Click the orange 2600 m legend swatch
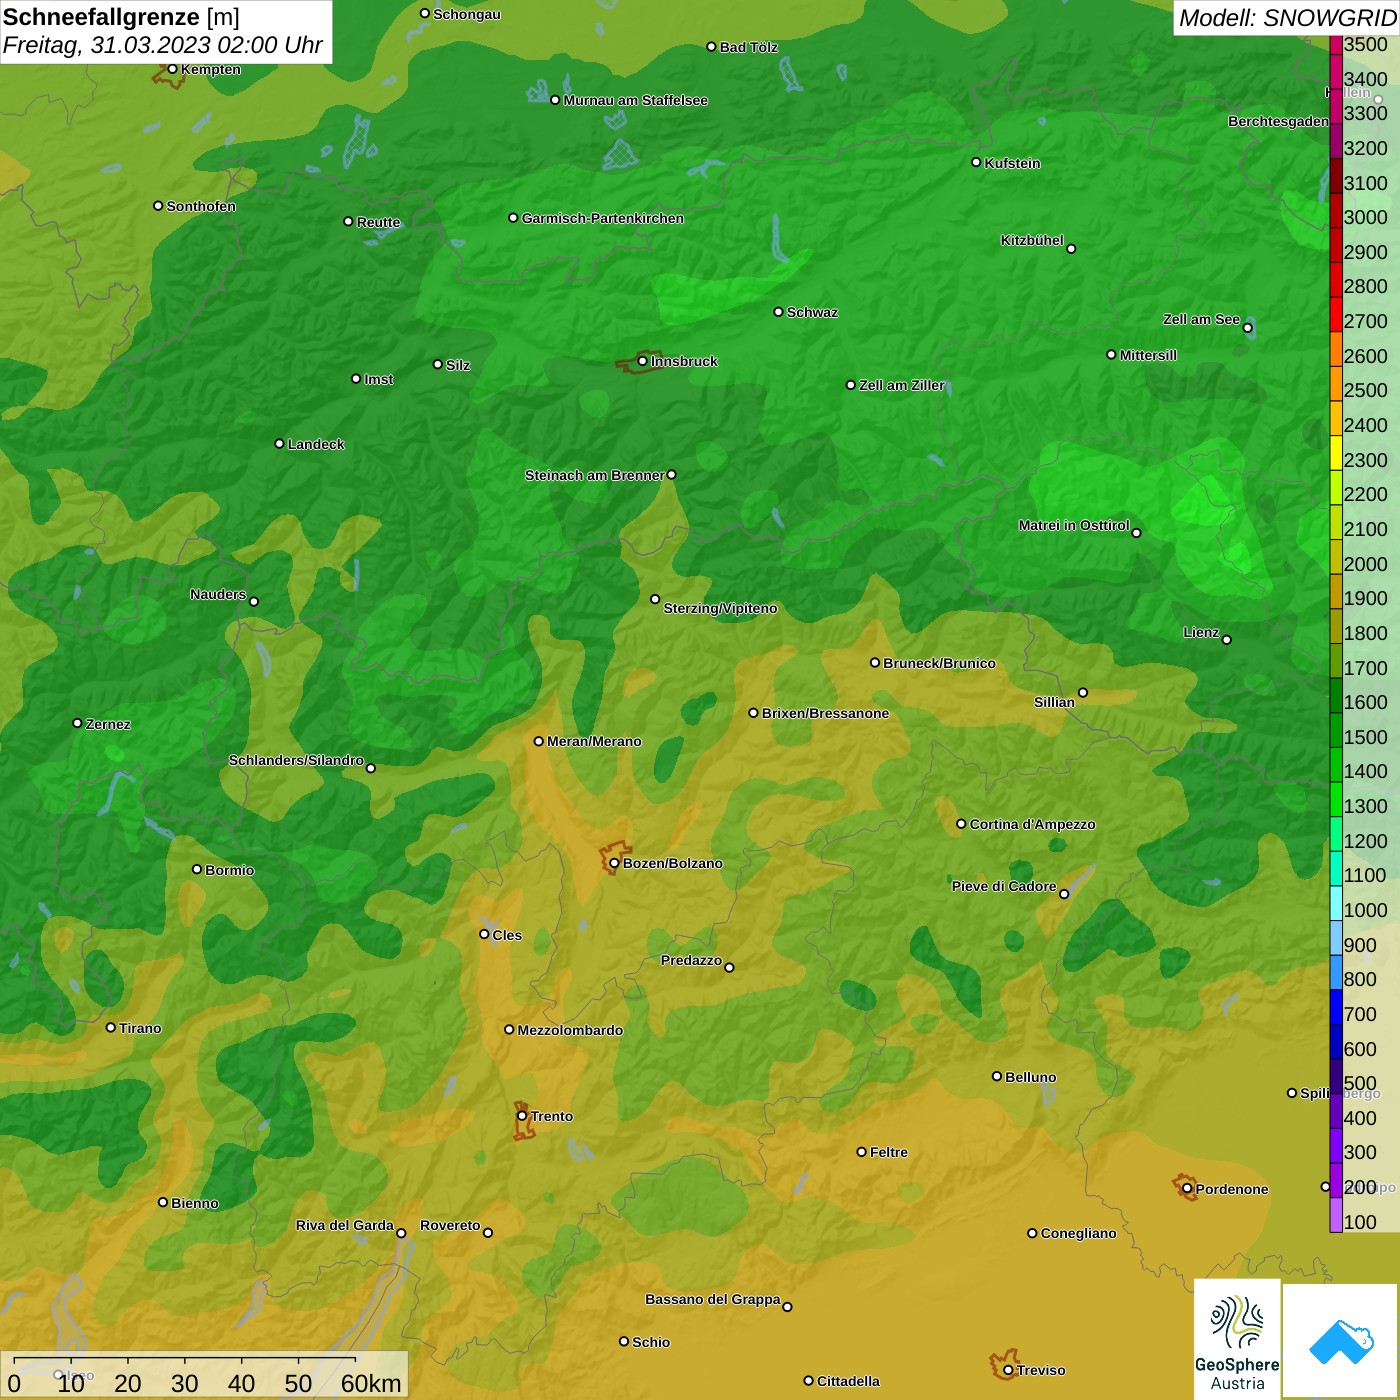Screen dimensions: 1400x1400 [1336, 349]
